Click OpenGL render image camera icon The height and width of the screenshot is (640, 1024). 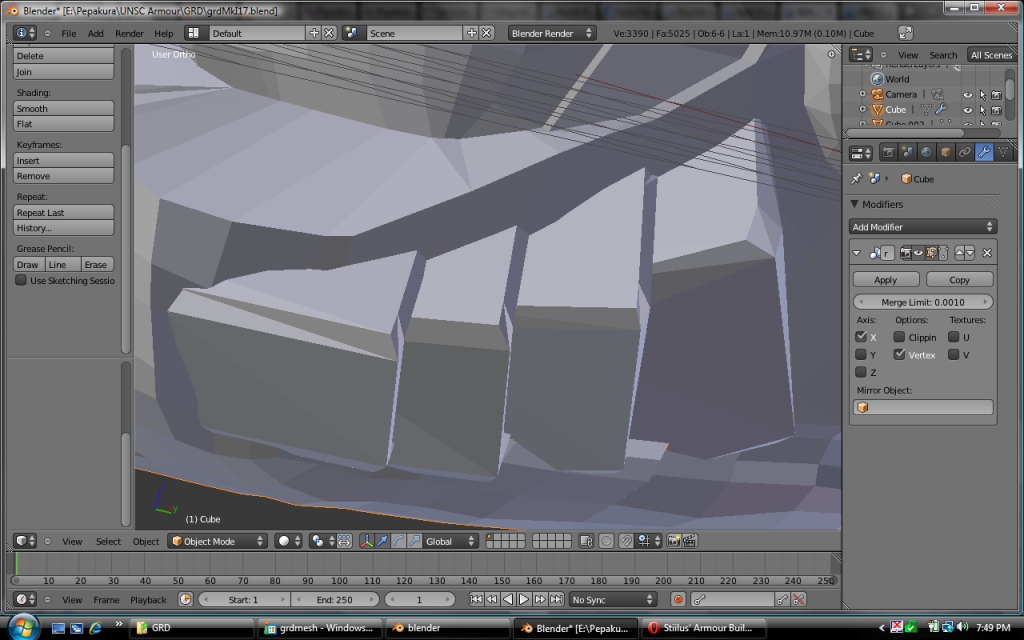(673, 541)
